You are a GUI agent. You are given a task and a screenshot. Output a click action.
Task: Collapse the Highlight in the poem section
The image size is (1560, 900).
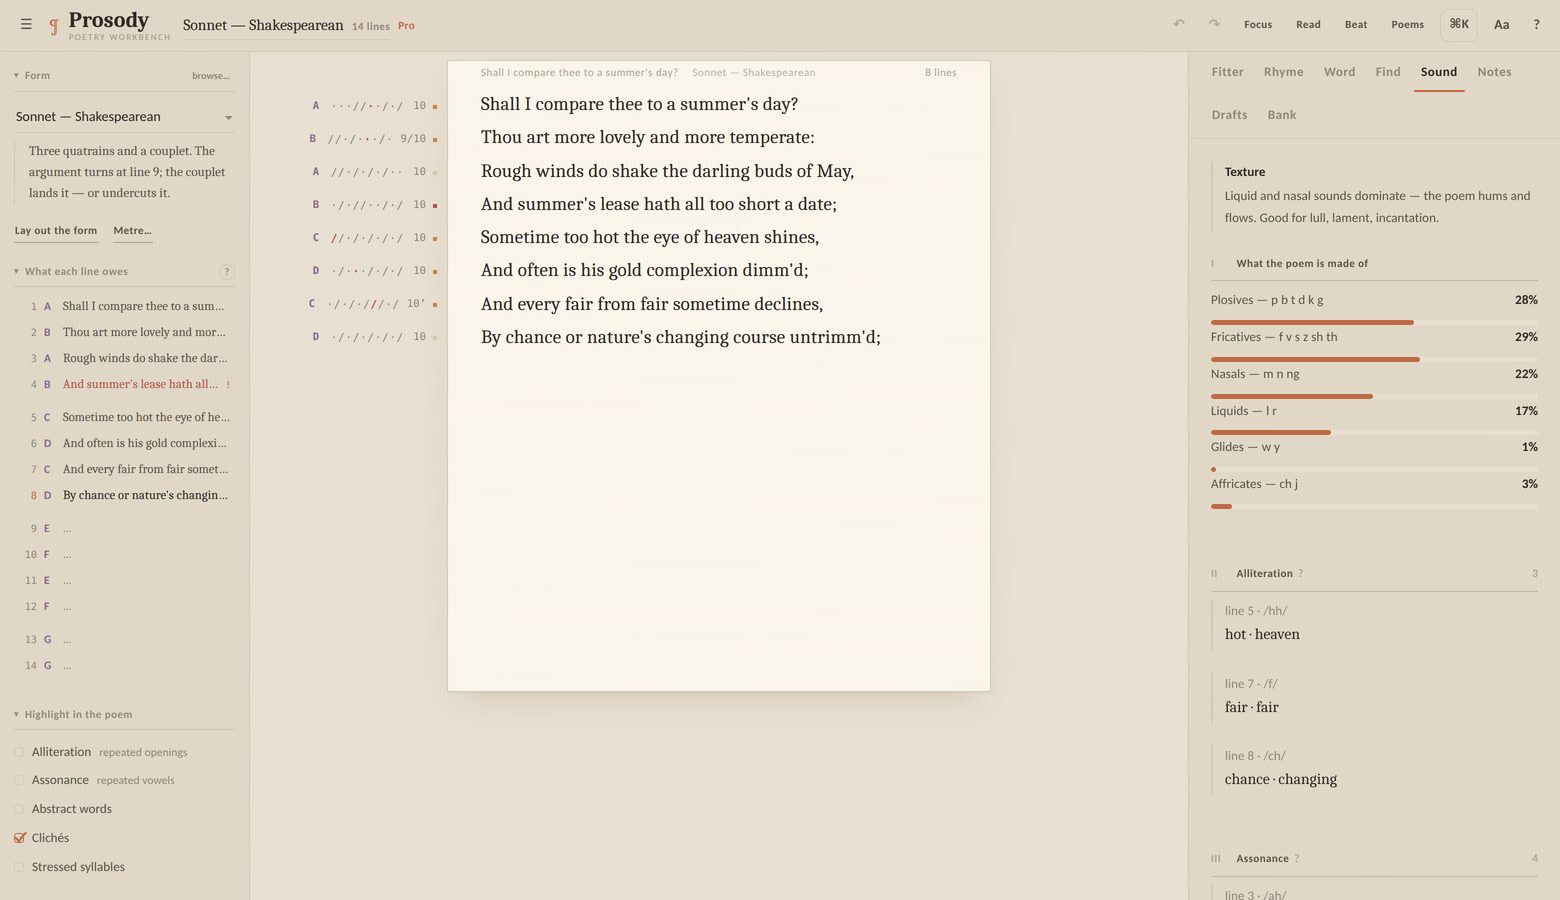pyautogui.click(x=16, y=714)
